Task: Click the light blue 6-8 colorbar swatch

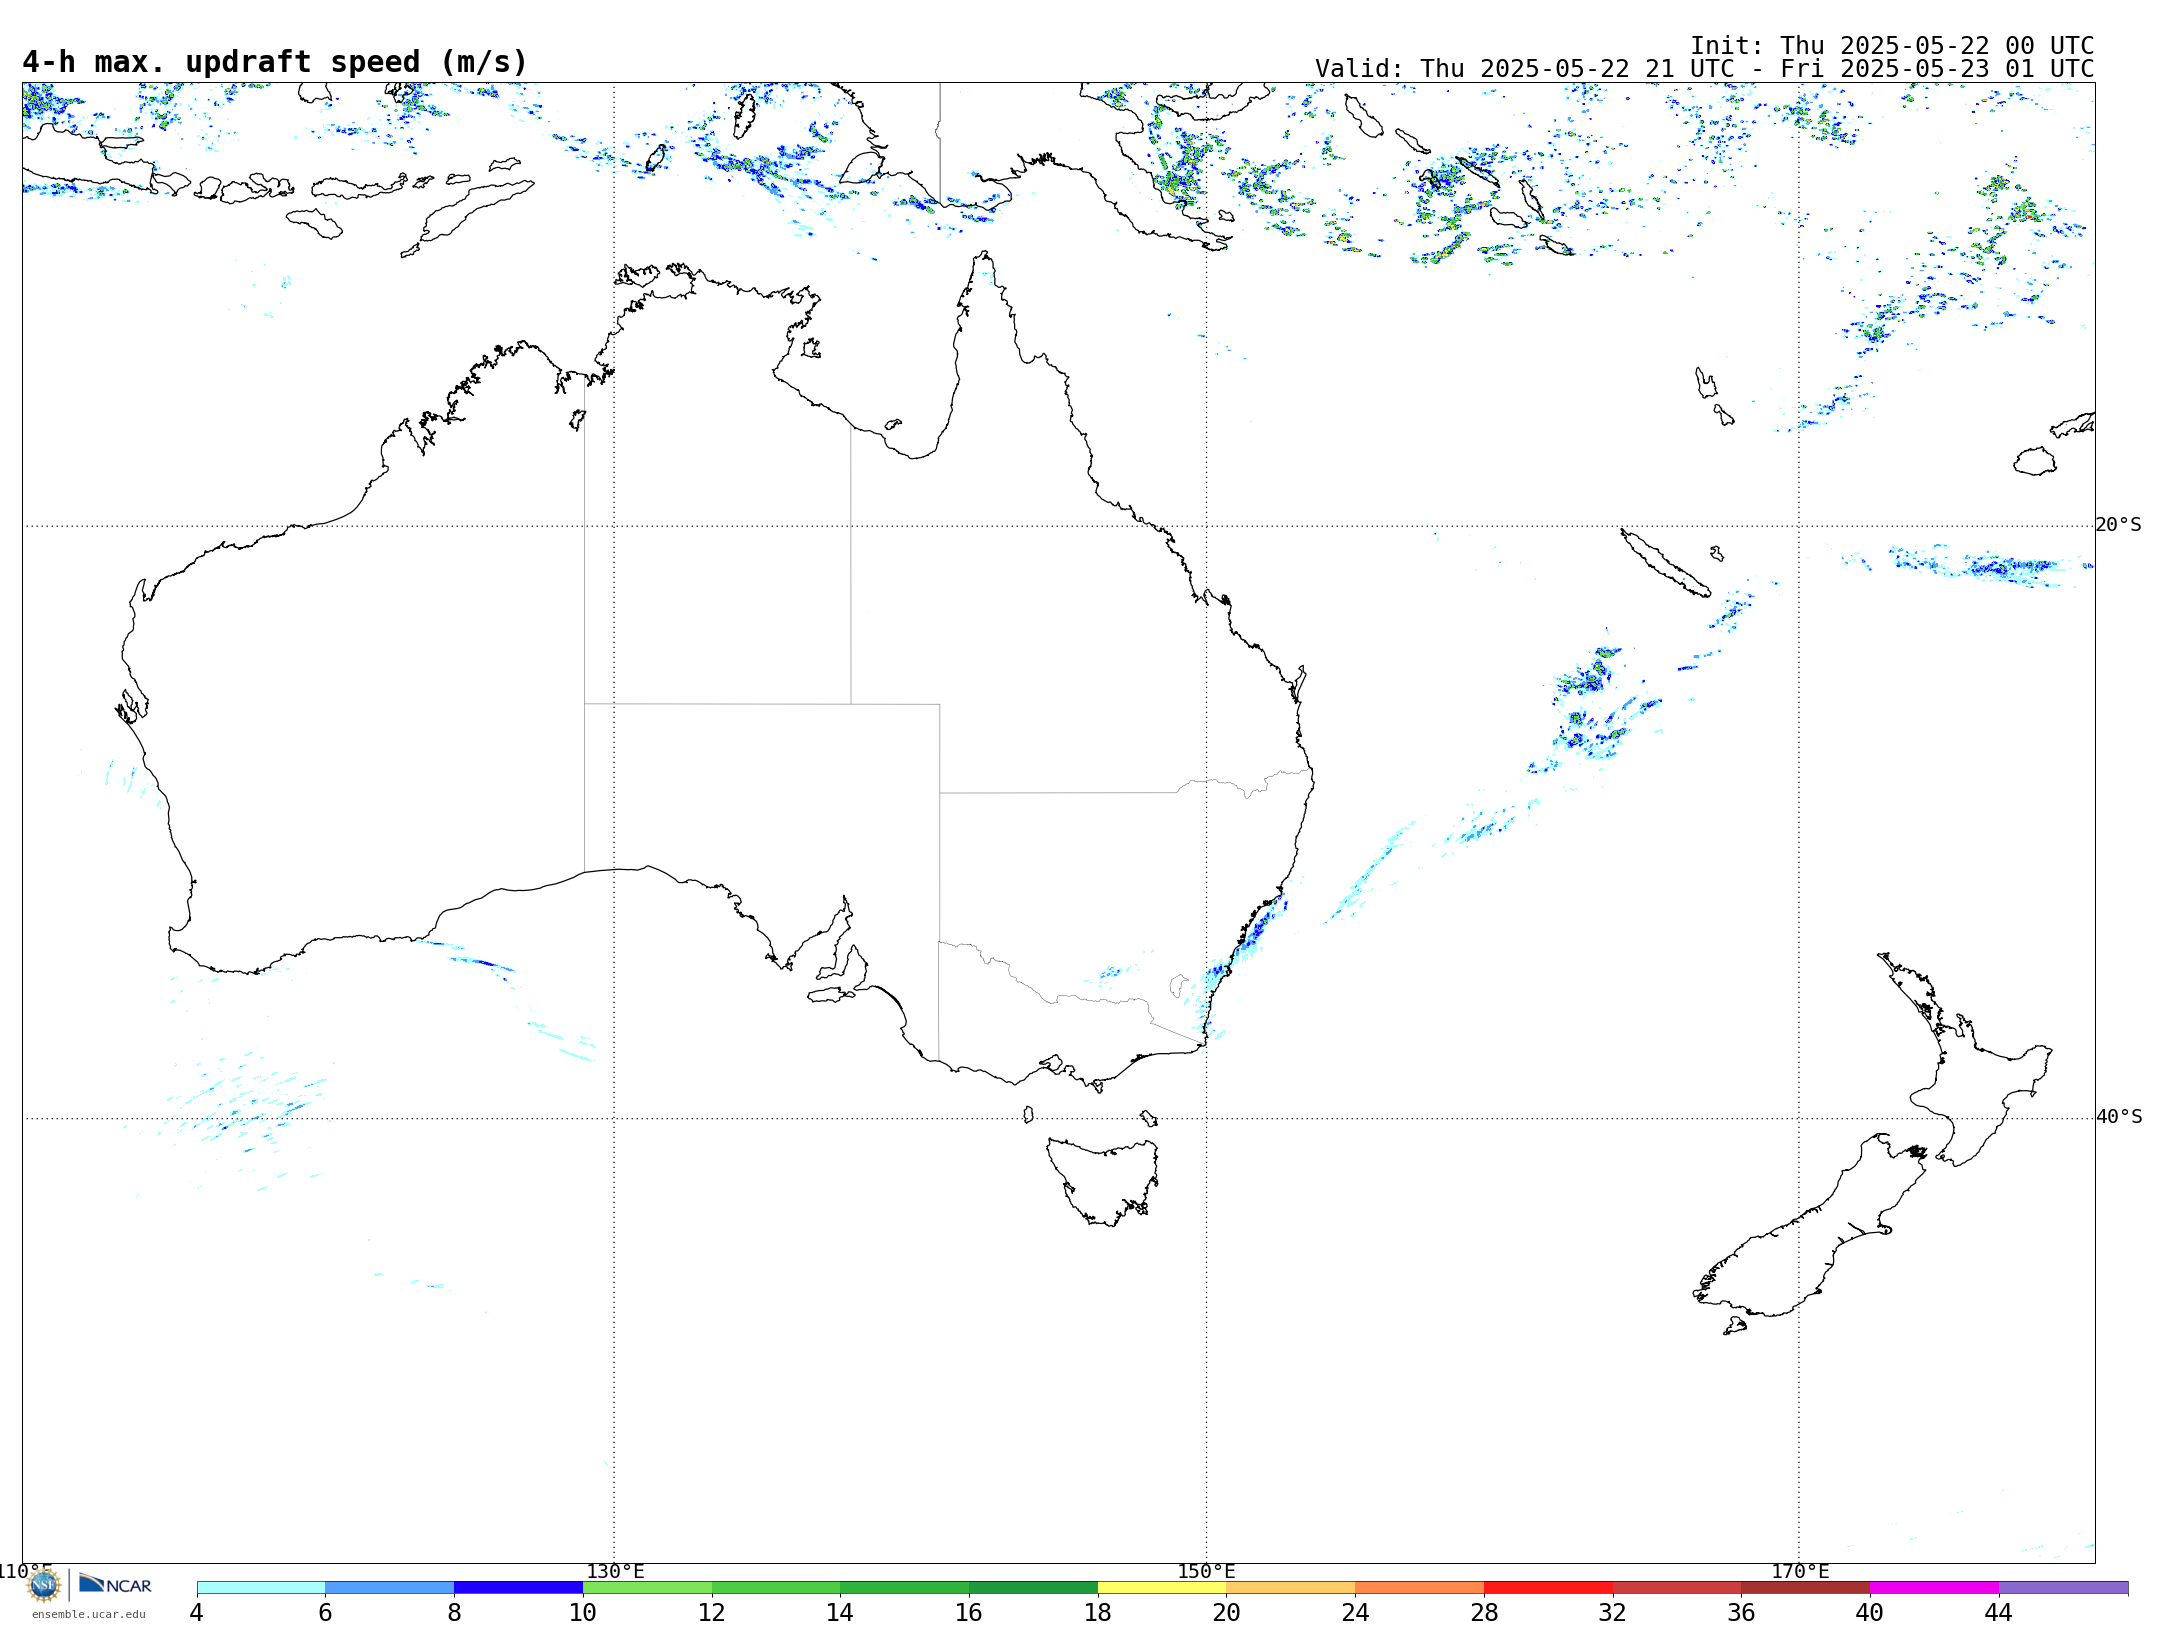Action: 390,1587
